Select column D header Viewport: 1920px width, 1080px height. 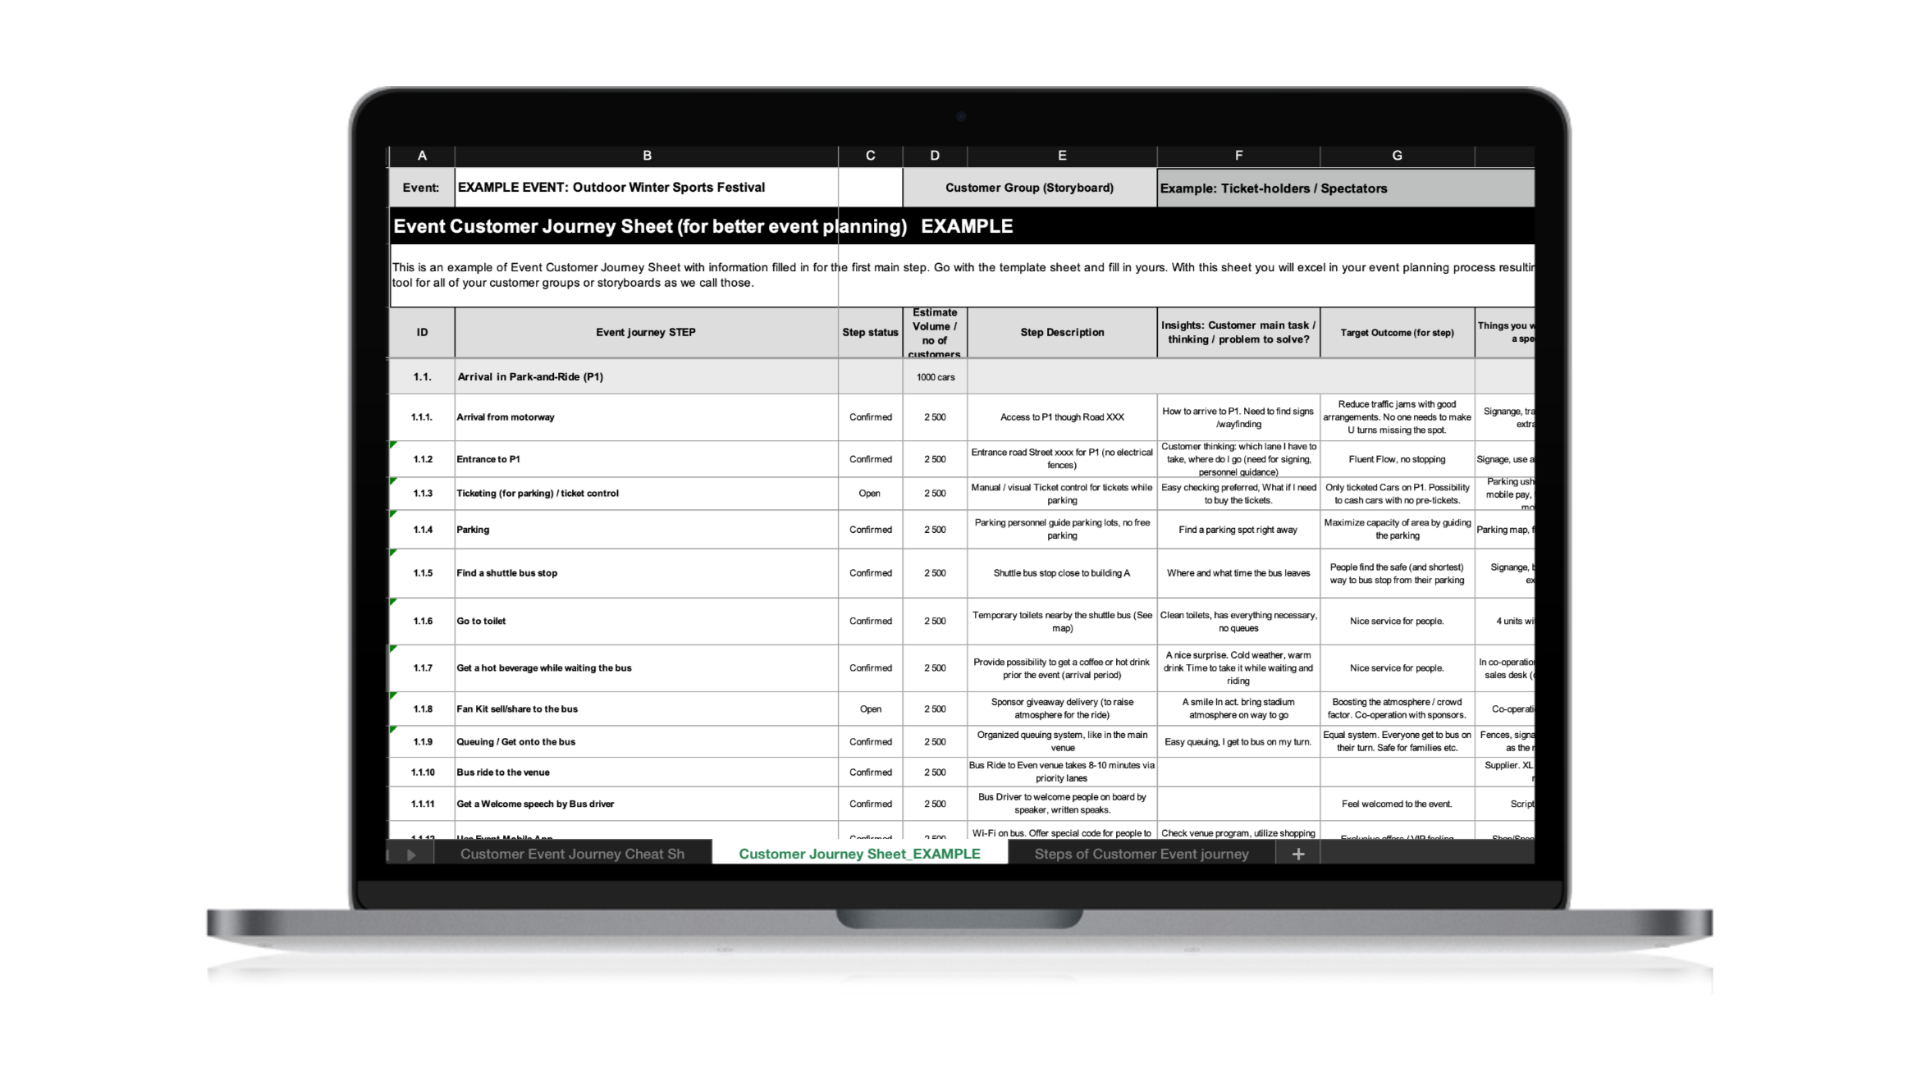(935, 156)
